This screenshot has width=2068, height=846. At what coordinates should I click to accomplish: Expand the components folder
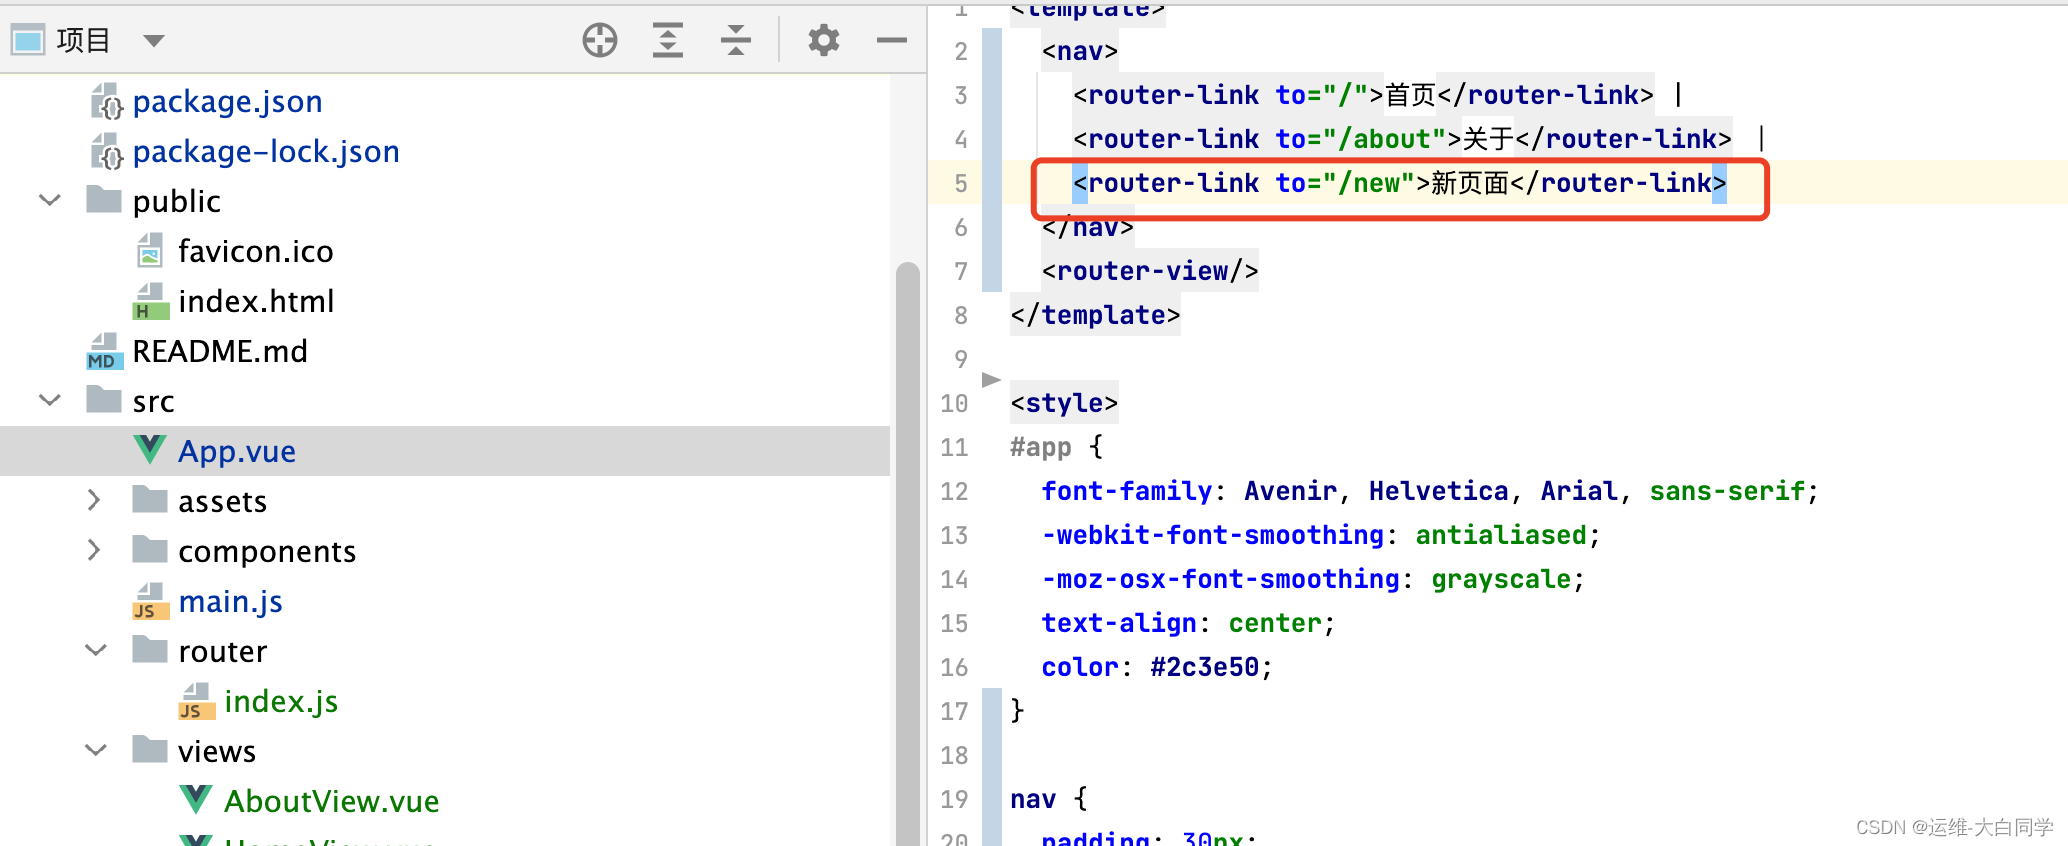click(x=94, y=549)
